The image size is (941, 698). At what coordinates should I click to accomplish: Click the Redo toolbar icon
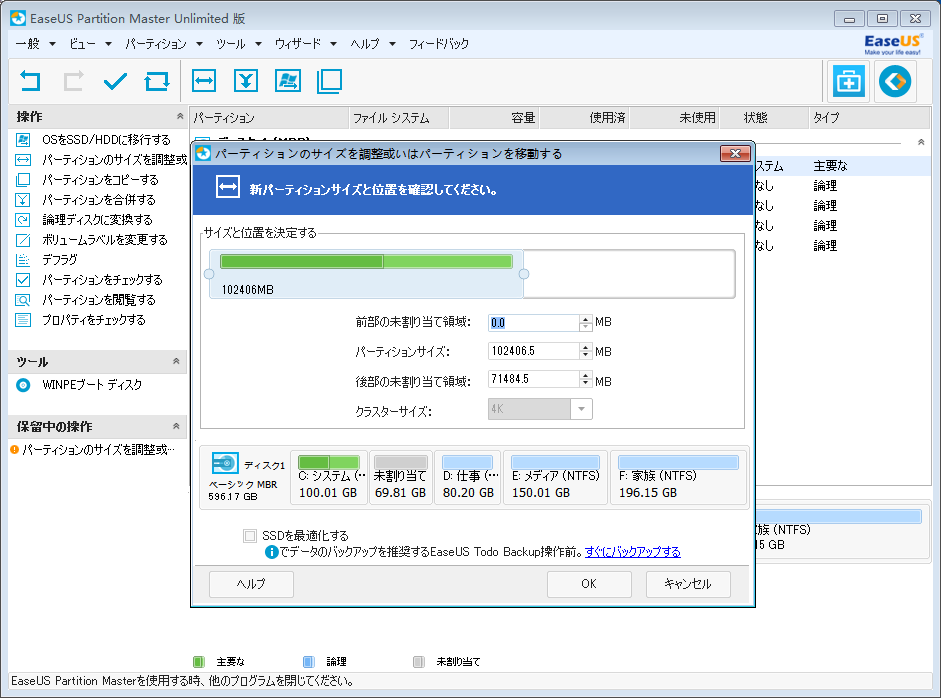[73, 81]
